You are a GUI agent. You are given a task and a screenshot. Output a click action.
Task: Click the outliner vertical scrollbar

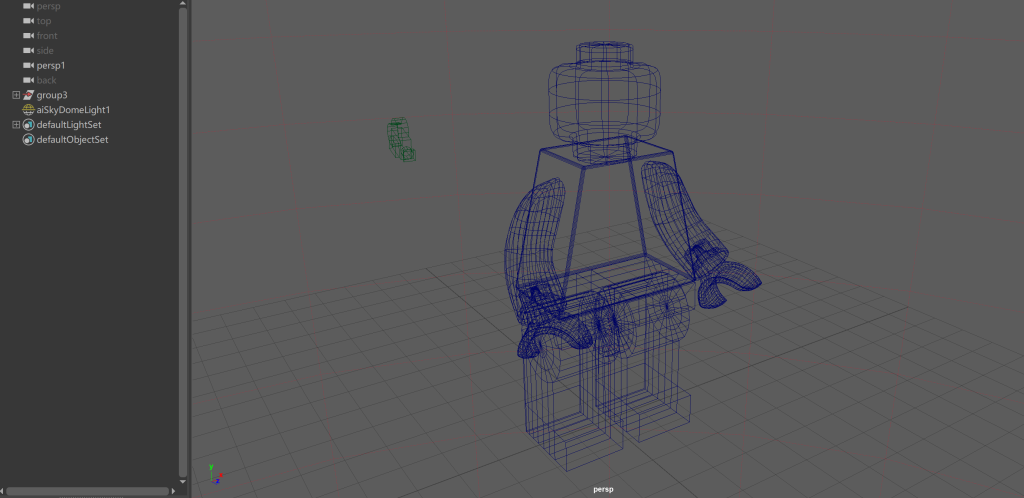183,241
